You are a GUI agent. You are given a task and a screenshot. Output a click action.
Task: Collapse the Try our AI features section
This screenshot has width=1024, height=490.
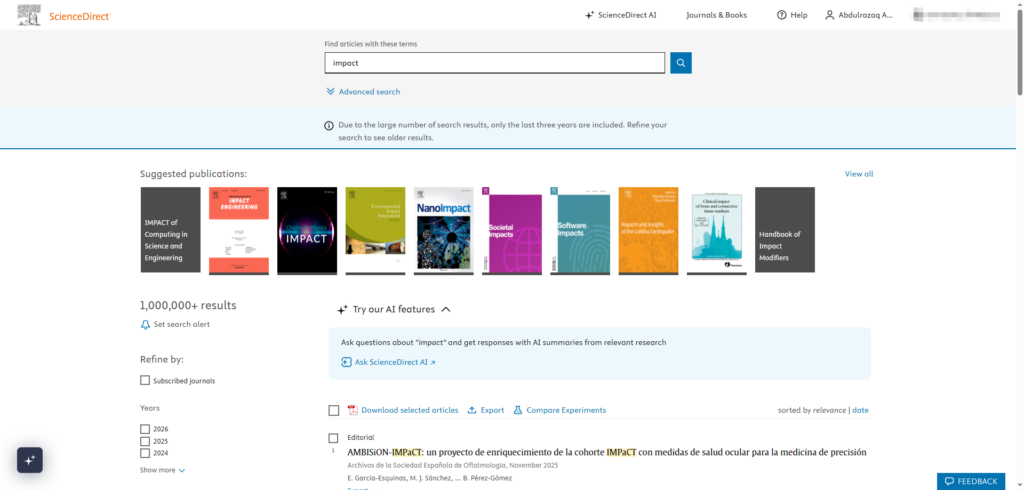[446, 310]
